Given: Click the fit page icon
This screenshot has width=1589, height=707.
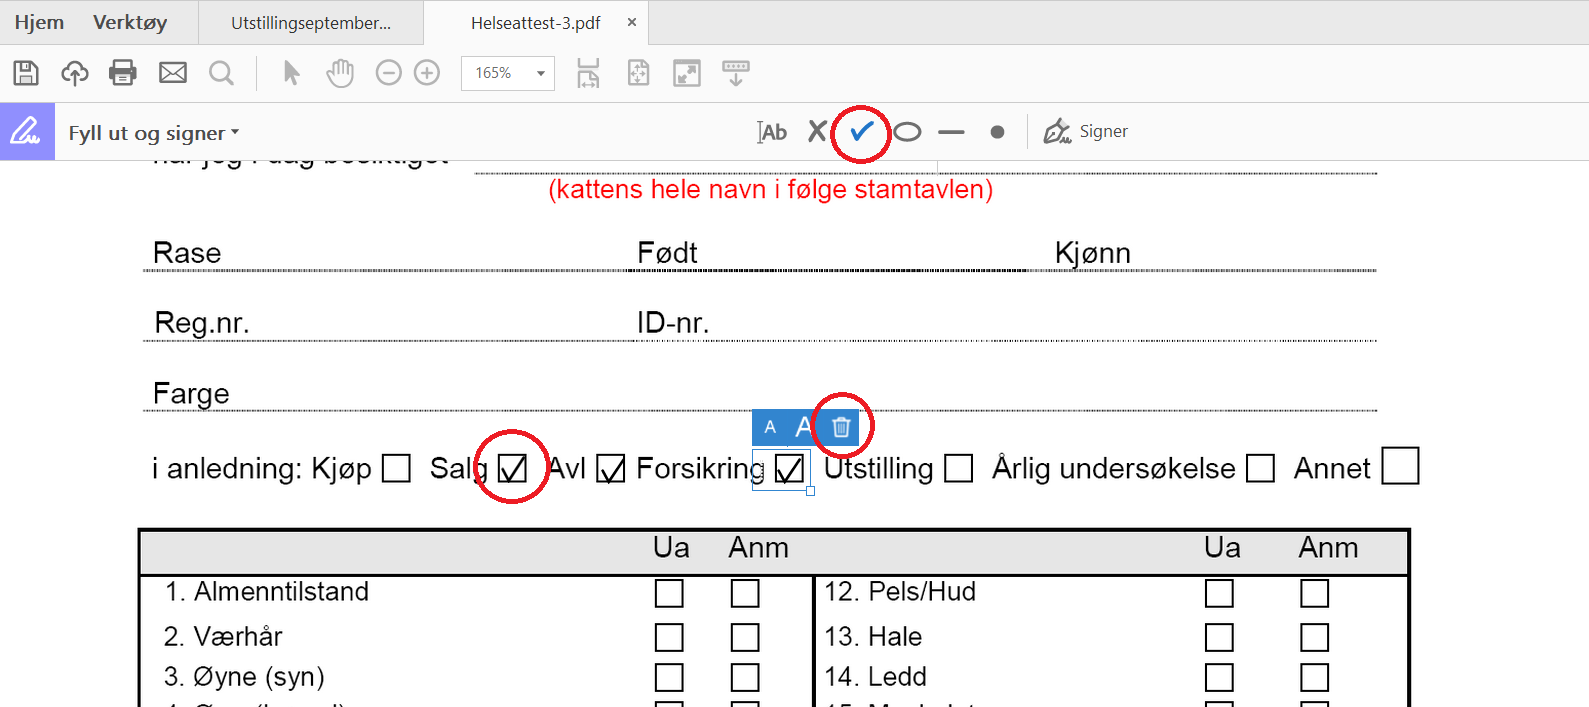Looking at the screenshot, I should click(638, 72).
